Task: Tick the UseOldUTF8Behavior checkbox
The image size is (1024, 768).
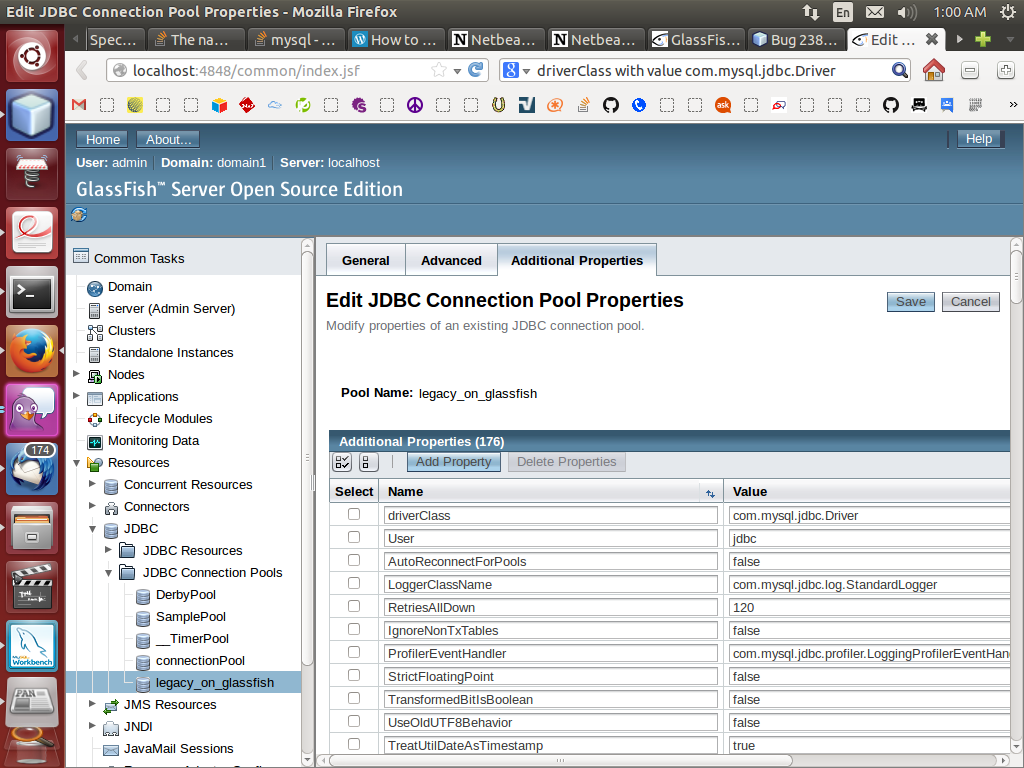Action: [354, 721]
